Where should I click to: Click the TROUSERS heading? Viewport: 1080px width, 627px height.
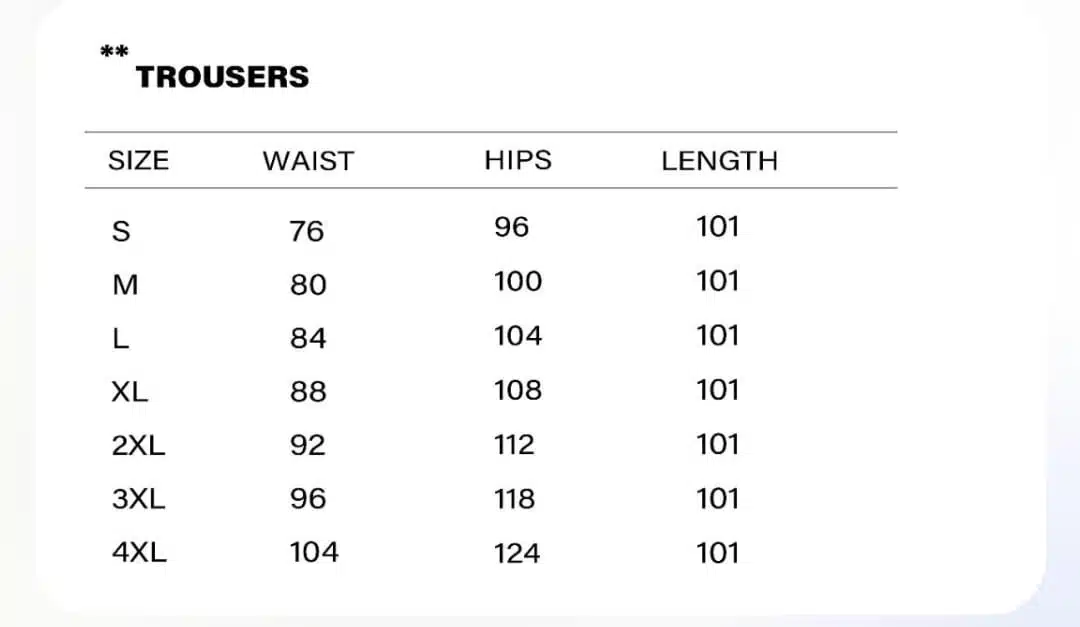[x=222, y=77]
